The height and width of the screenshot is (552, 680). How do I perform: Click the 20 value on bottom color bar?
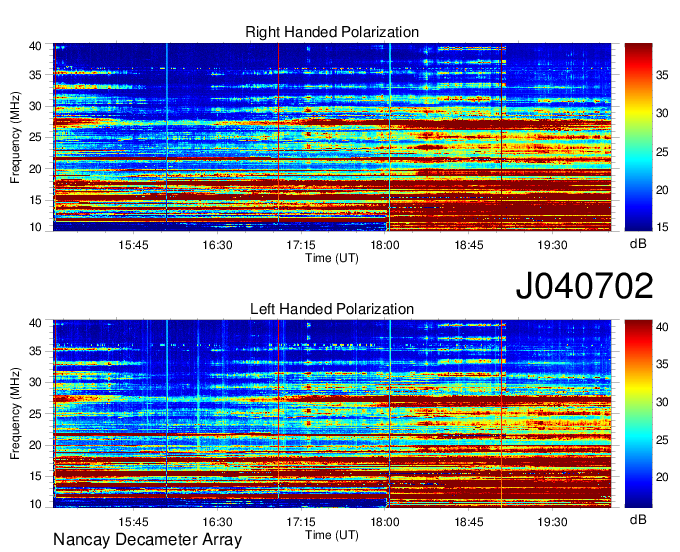click(662, 477)
